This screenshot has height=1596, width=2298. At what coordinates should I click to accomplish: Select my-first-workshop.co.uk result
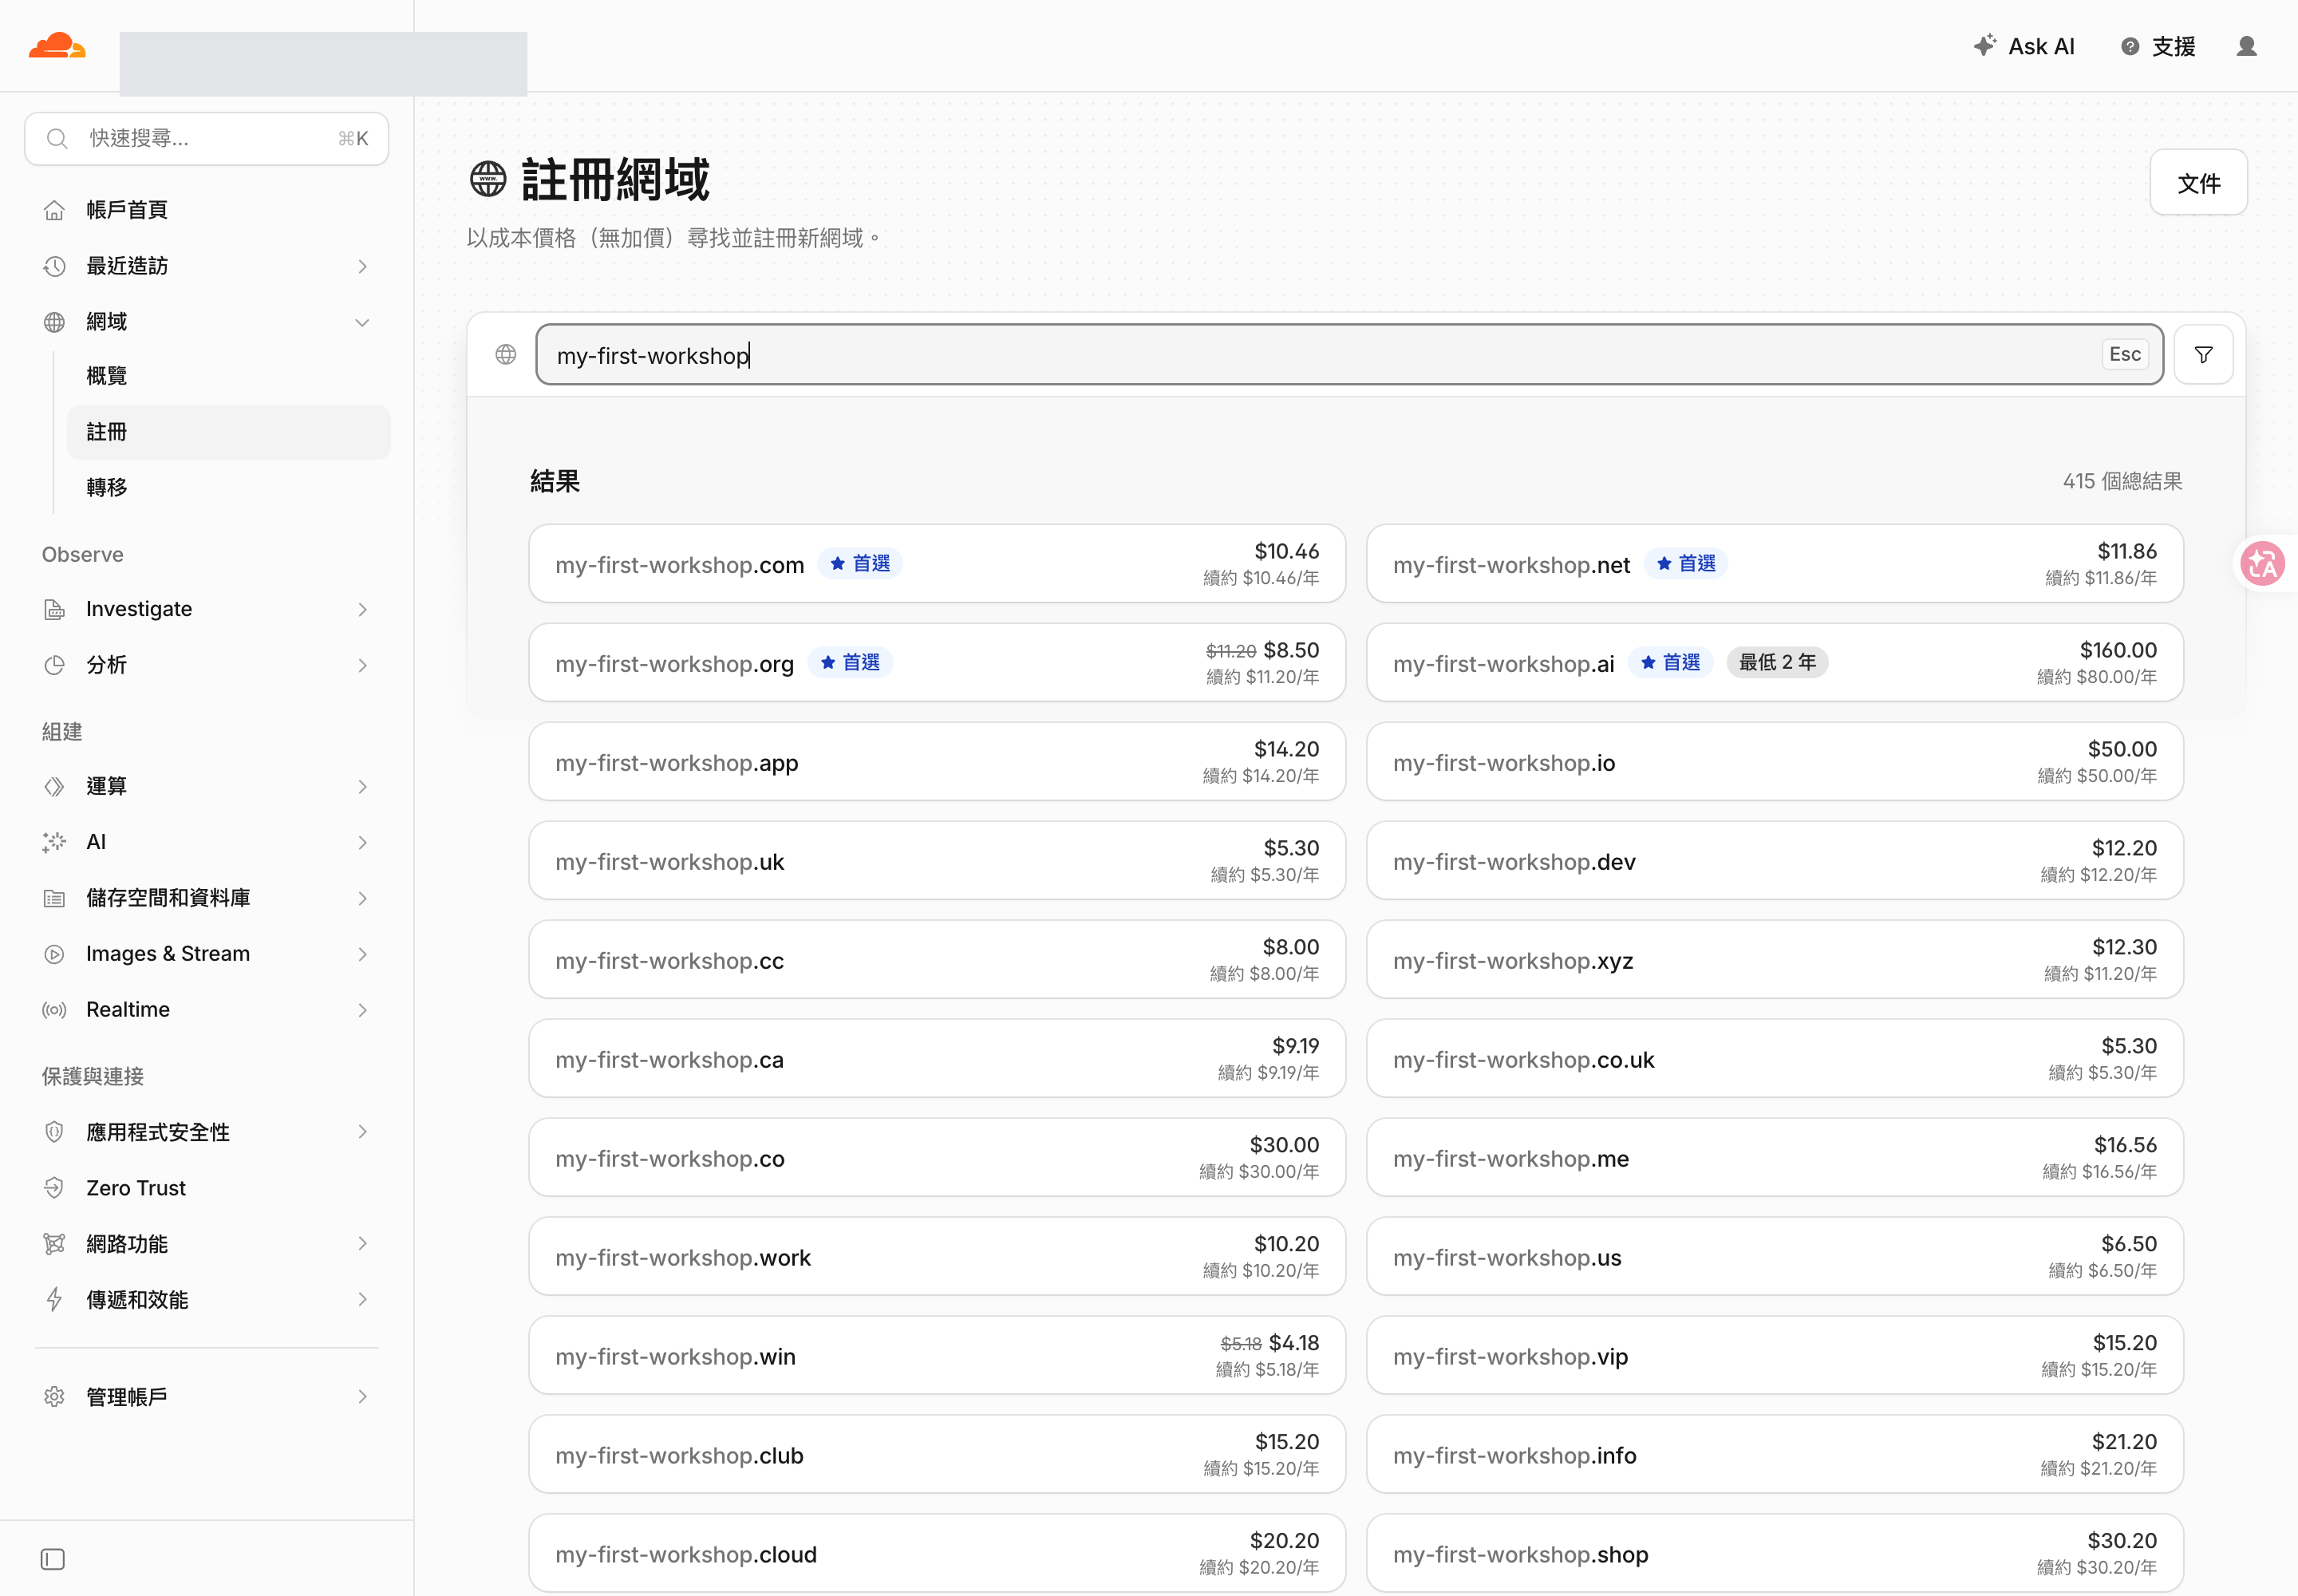pyautogui.click(x=1774, y=1058)
